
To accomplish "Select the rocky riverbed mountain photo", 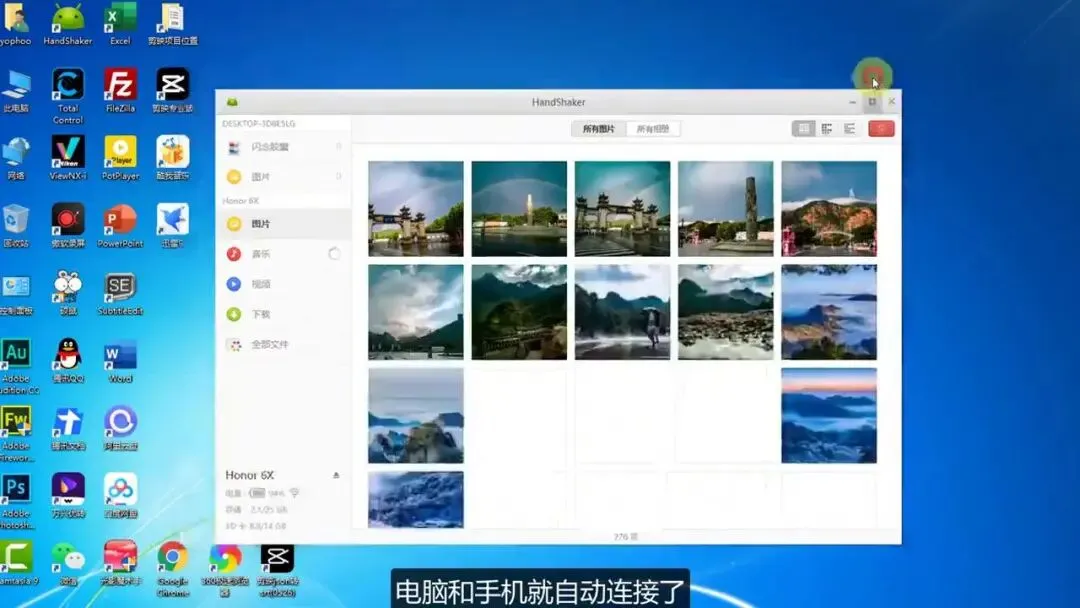I will pyautogui.click(x=725, y=312).
